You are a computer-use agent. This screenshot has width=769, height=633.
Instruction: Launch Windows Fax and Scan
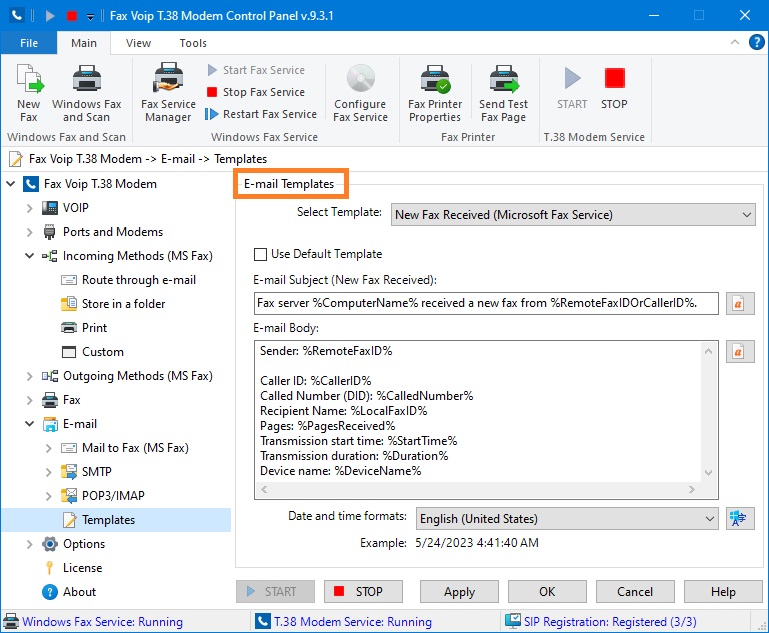tap(87, 93)
